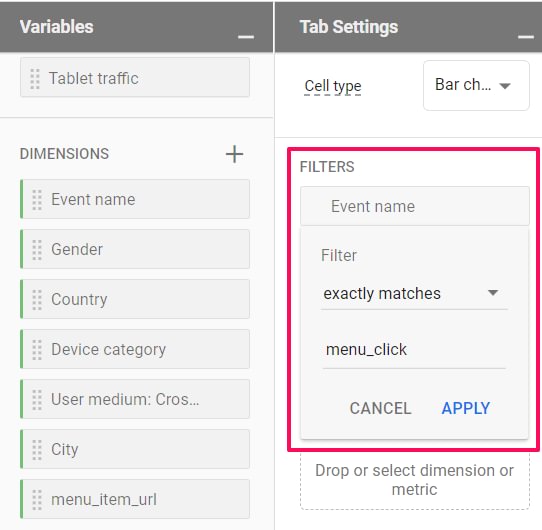Minimize the Variables panel
542x530 pixels.
246,37
